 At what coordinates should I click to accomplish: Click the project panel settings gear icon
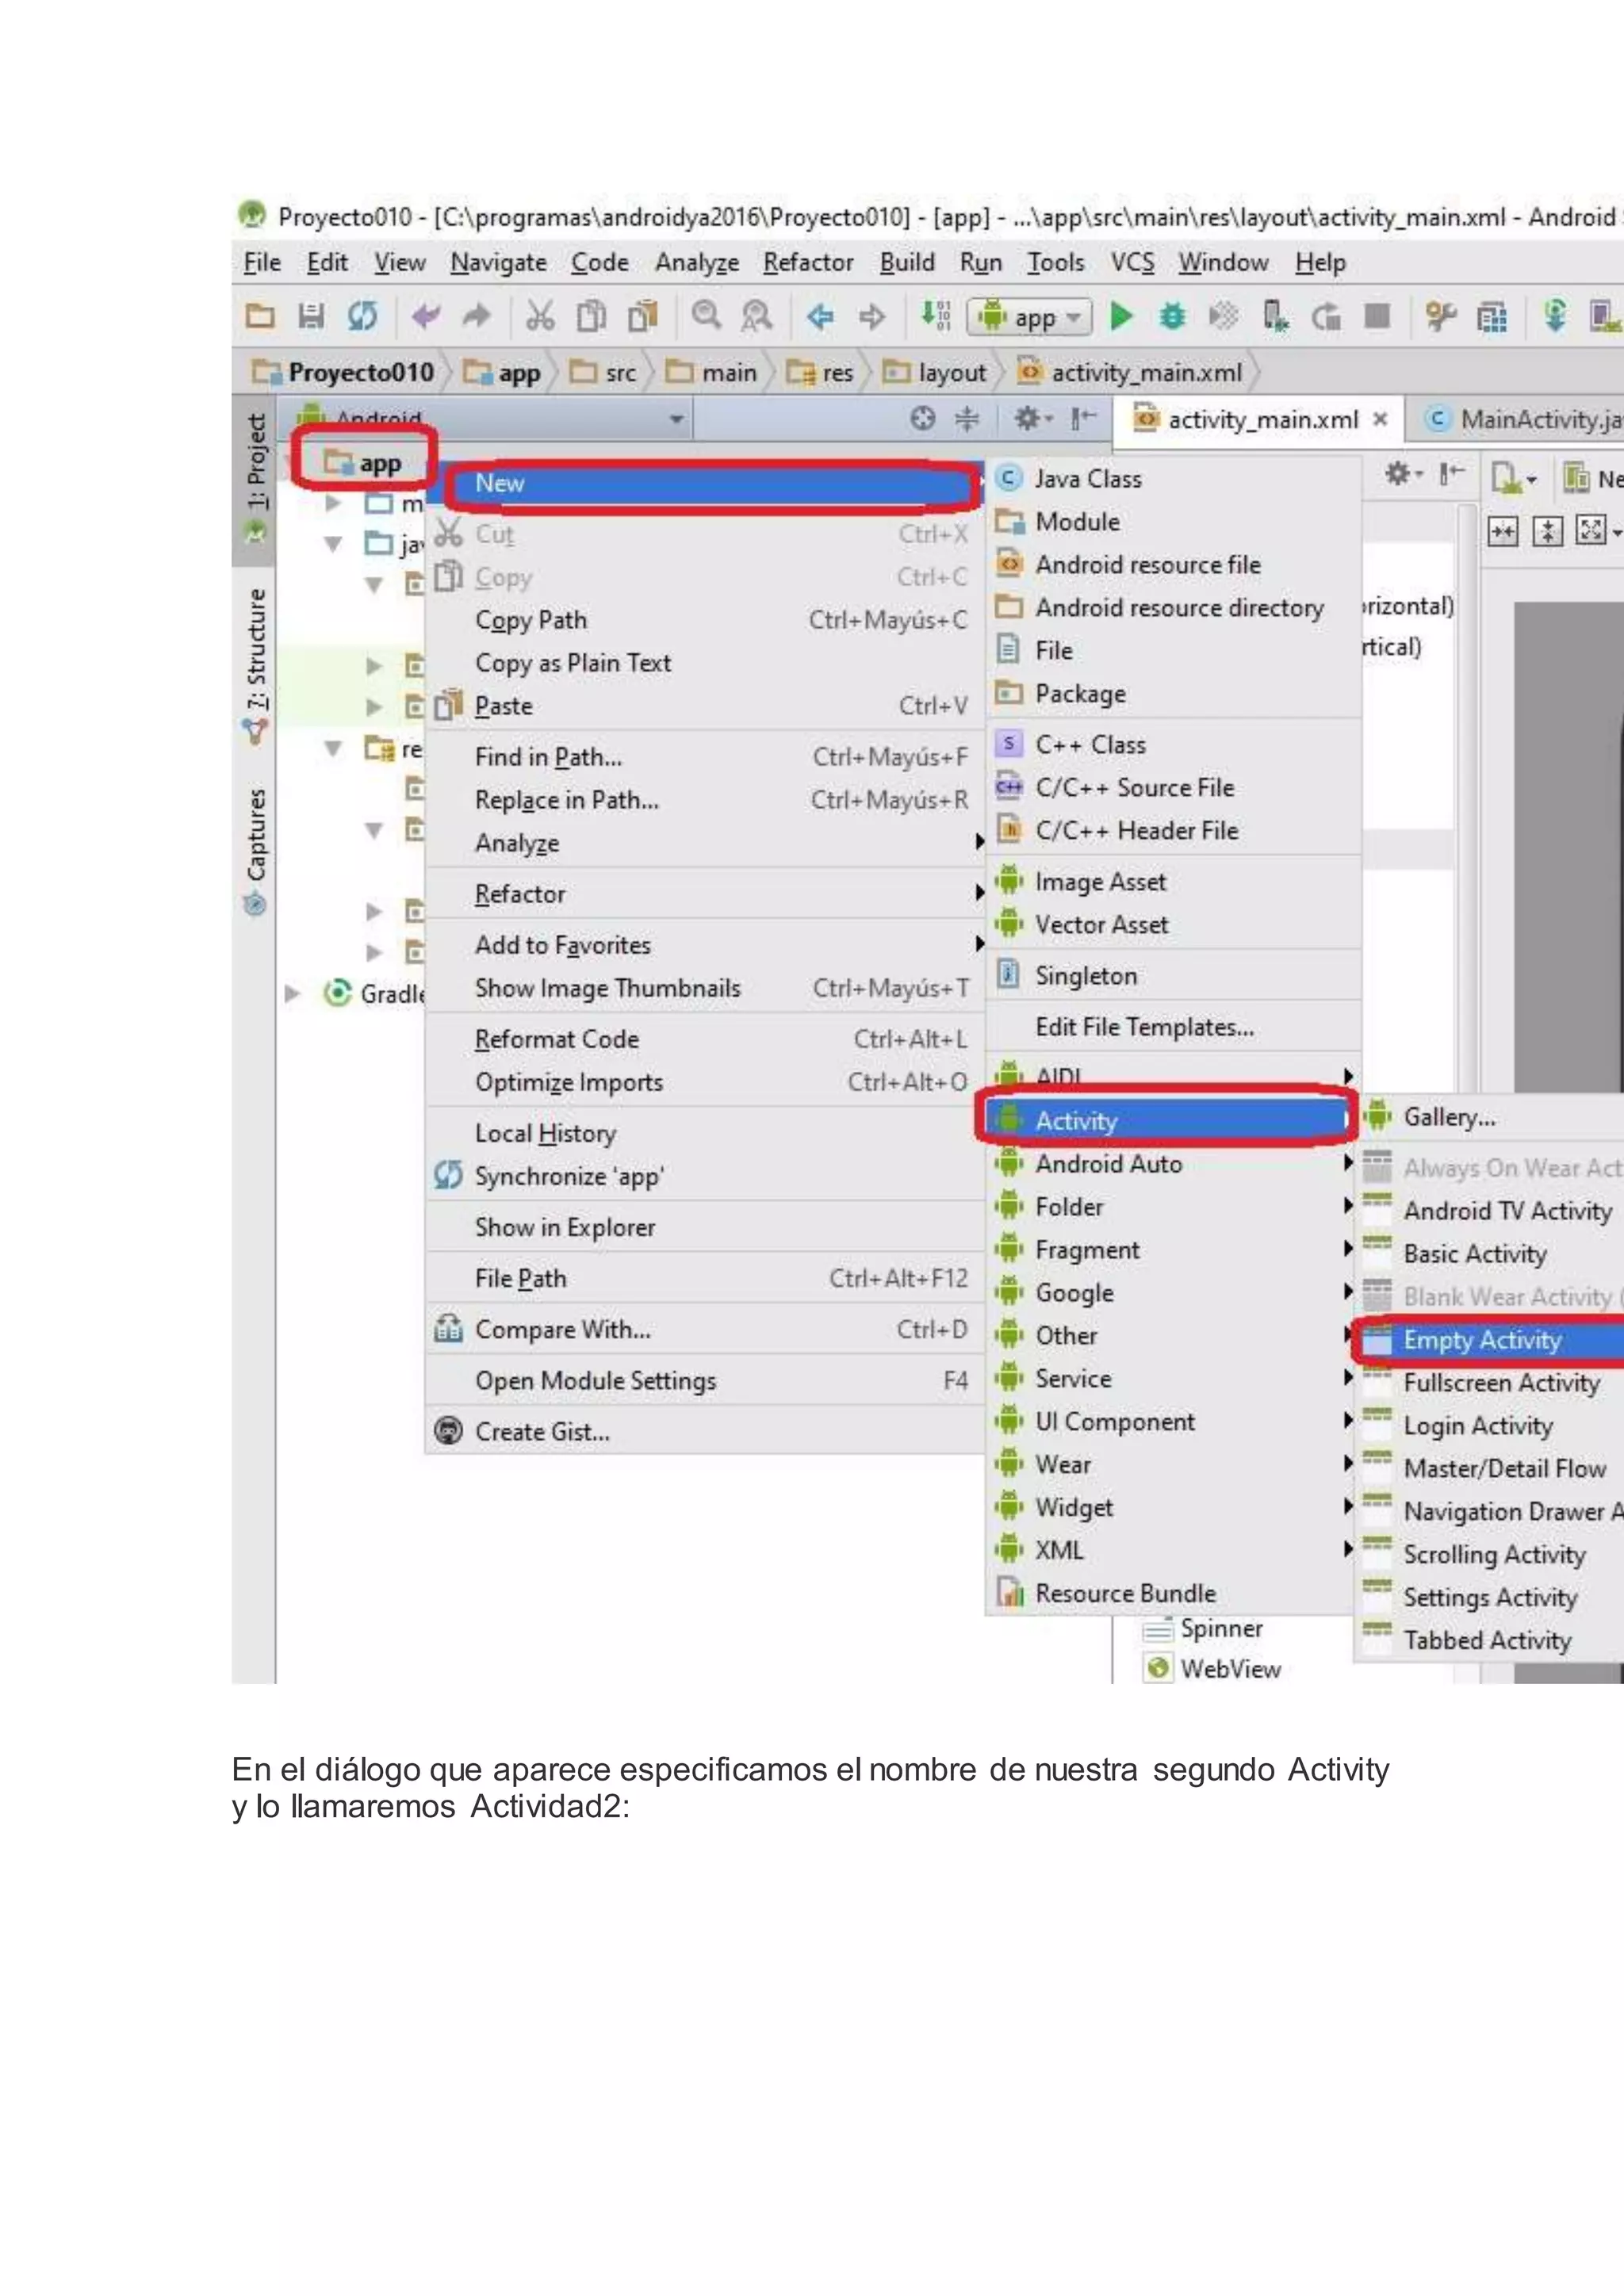pyautogui.click(x=1028, y=418)
